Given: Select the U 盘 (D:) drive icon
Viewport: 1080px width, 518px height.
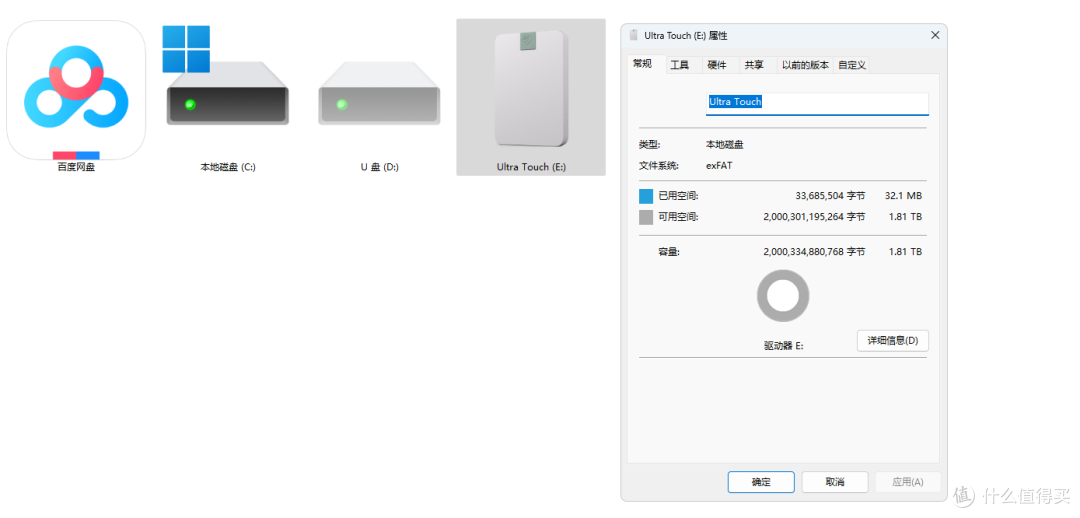Looking at the screenshot, I should [x=379, y=93].
